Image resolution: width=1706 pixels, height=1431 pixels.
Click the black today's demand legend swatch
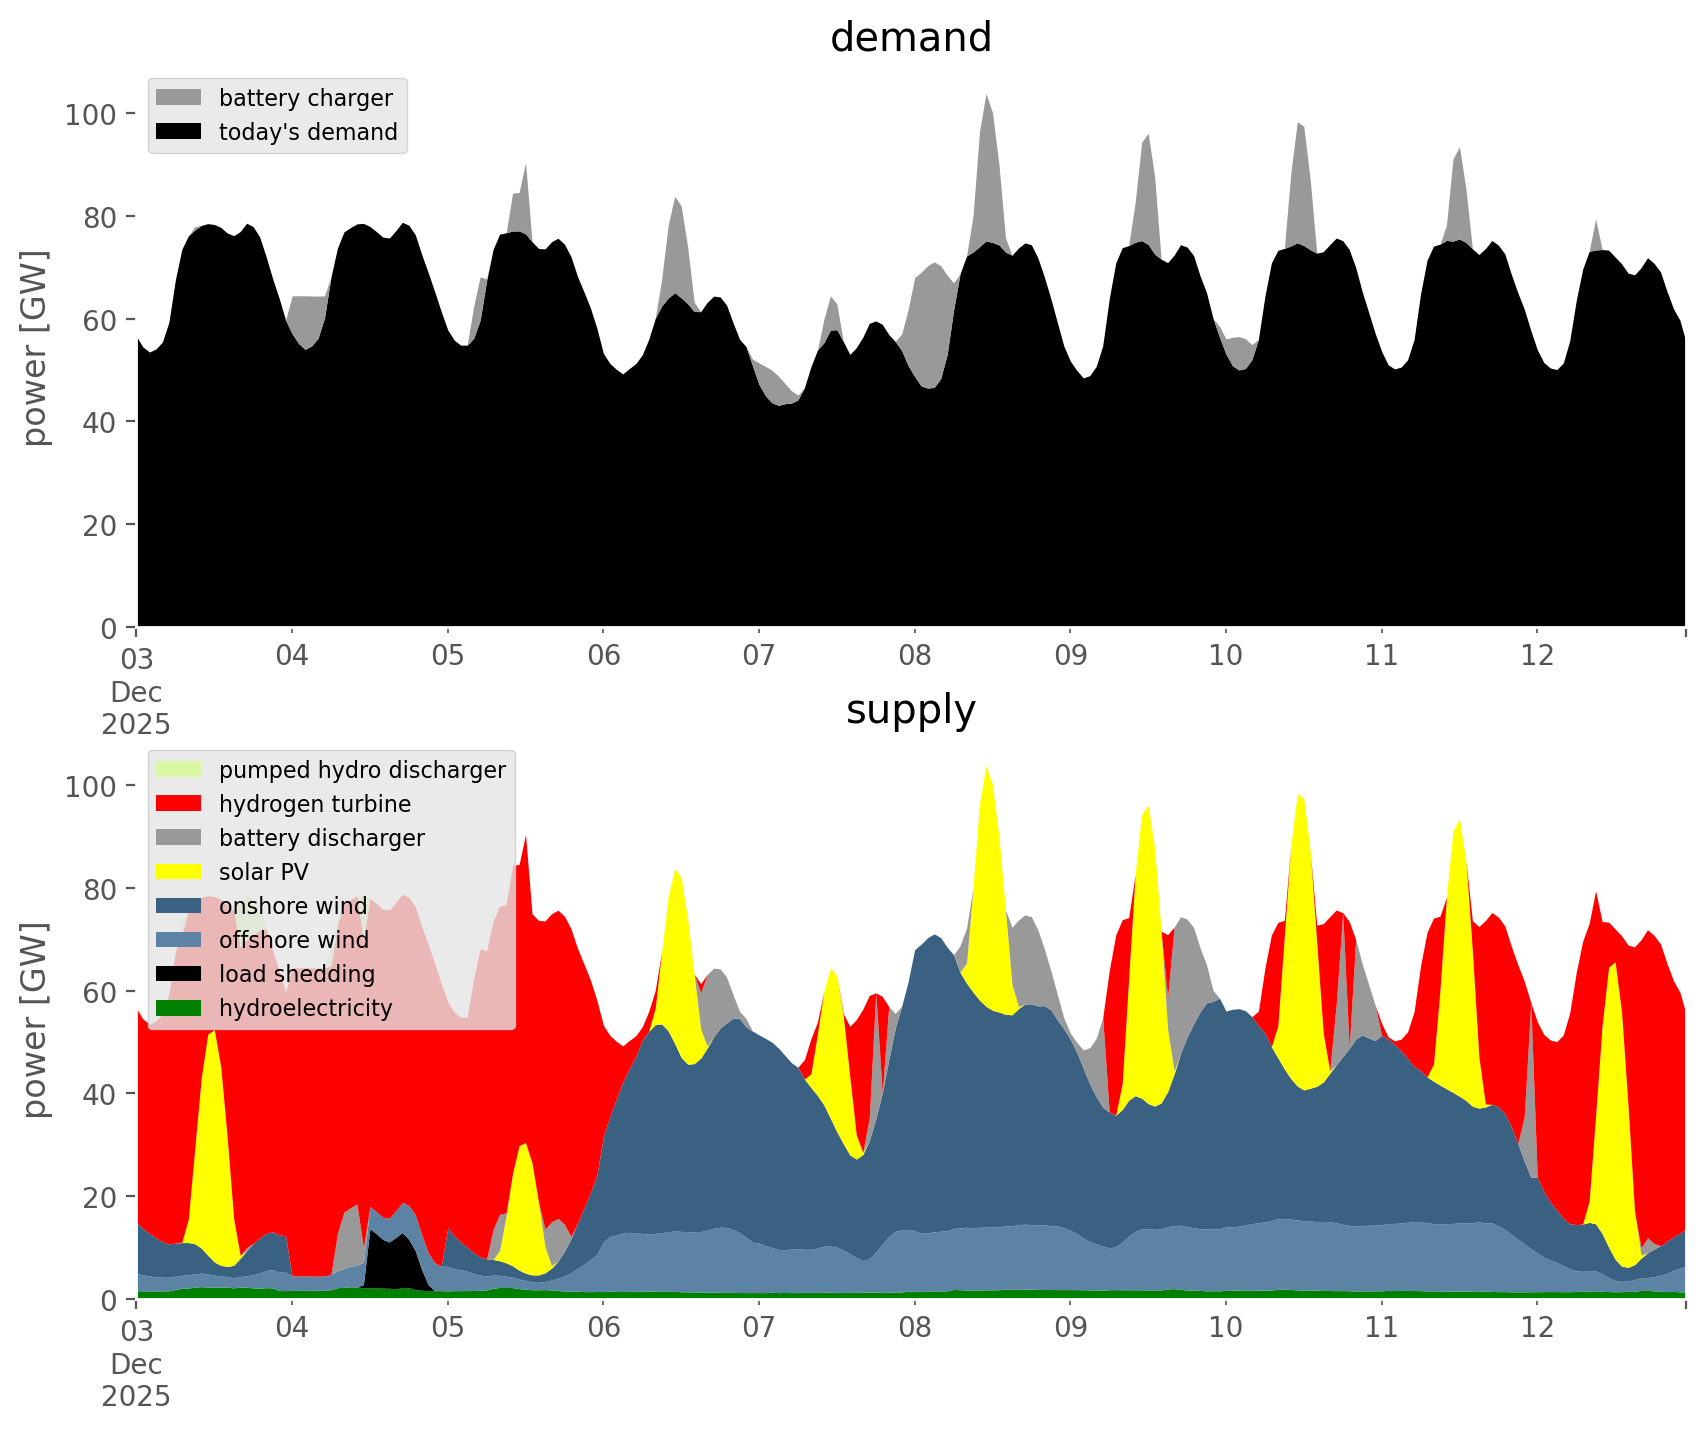point(179,132)
